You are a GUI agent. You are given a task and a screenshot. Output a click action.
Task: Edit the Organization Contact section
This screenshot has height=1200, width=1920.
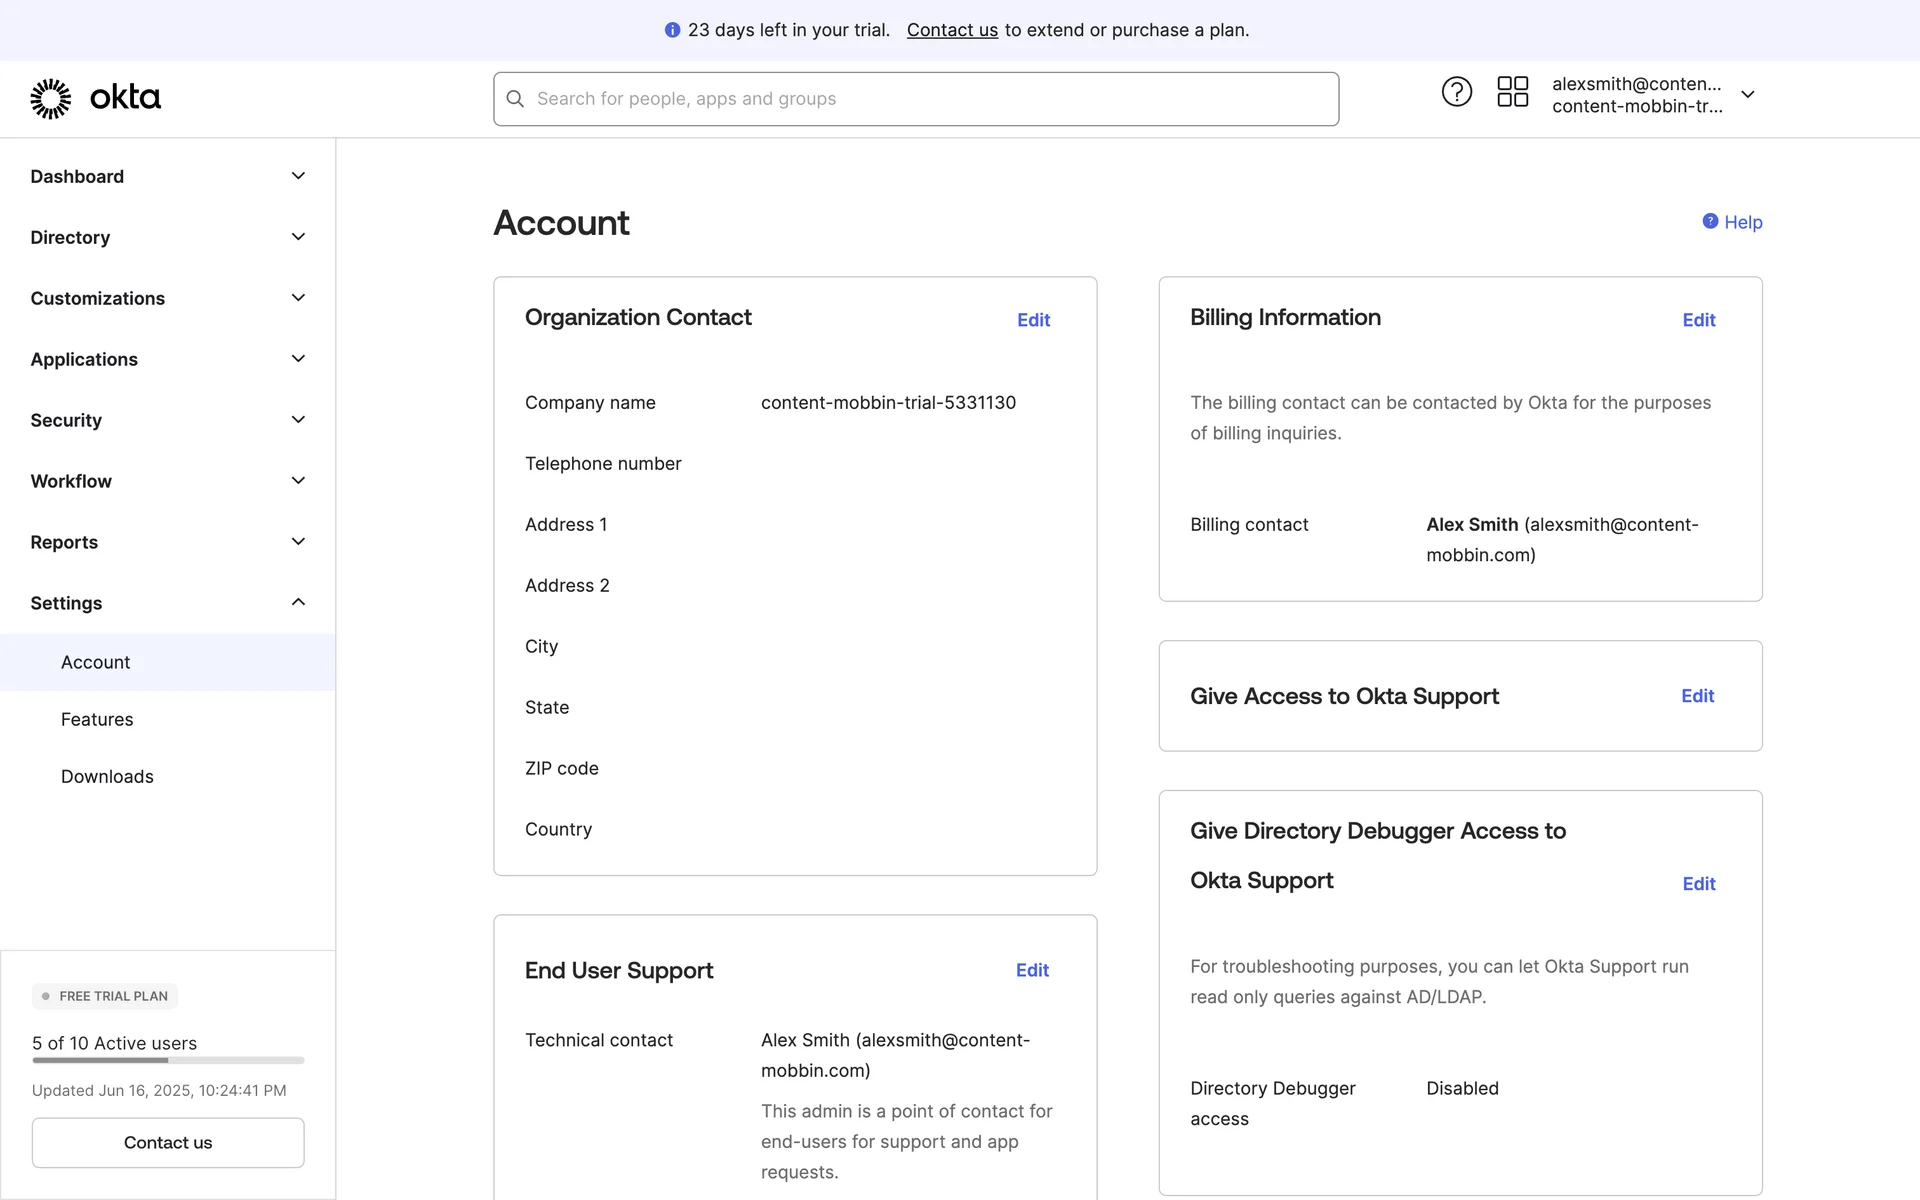tap(1033, 320)
